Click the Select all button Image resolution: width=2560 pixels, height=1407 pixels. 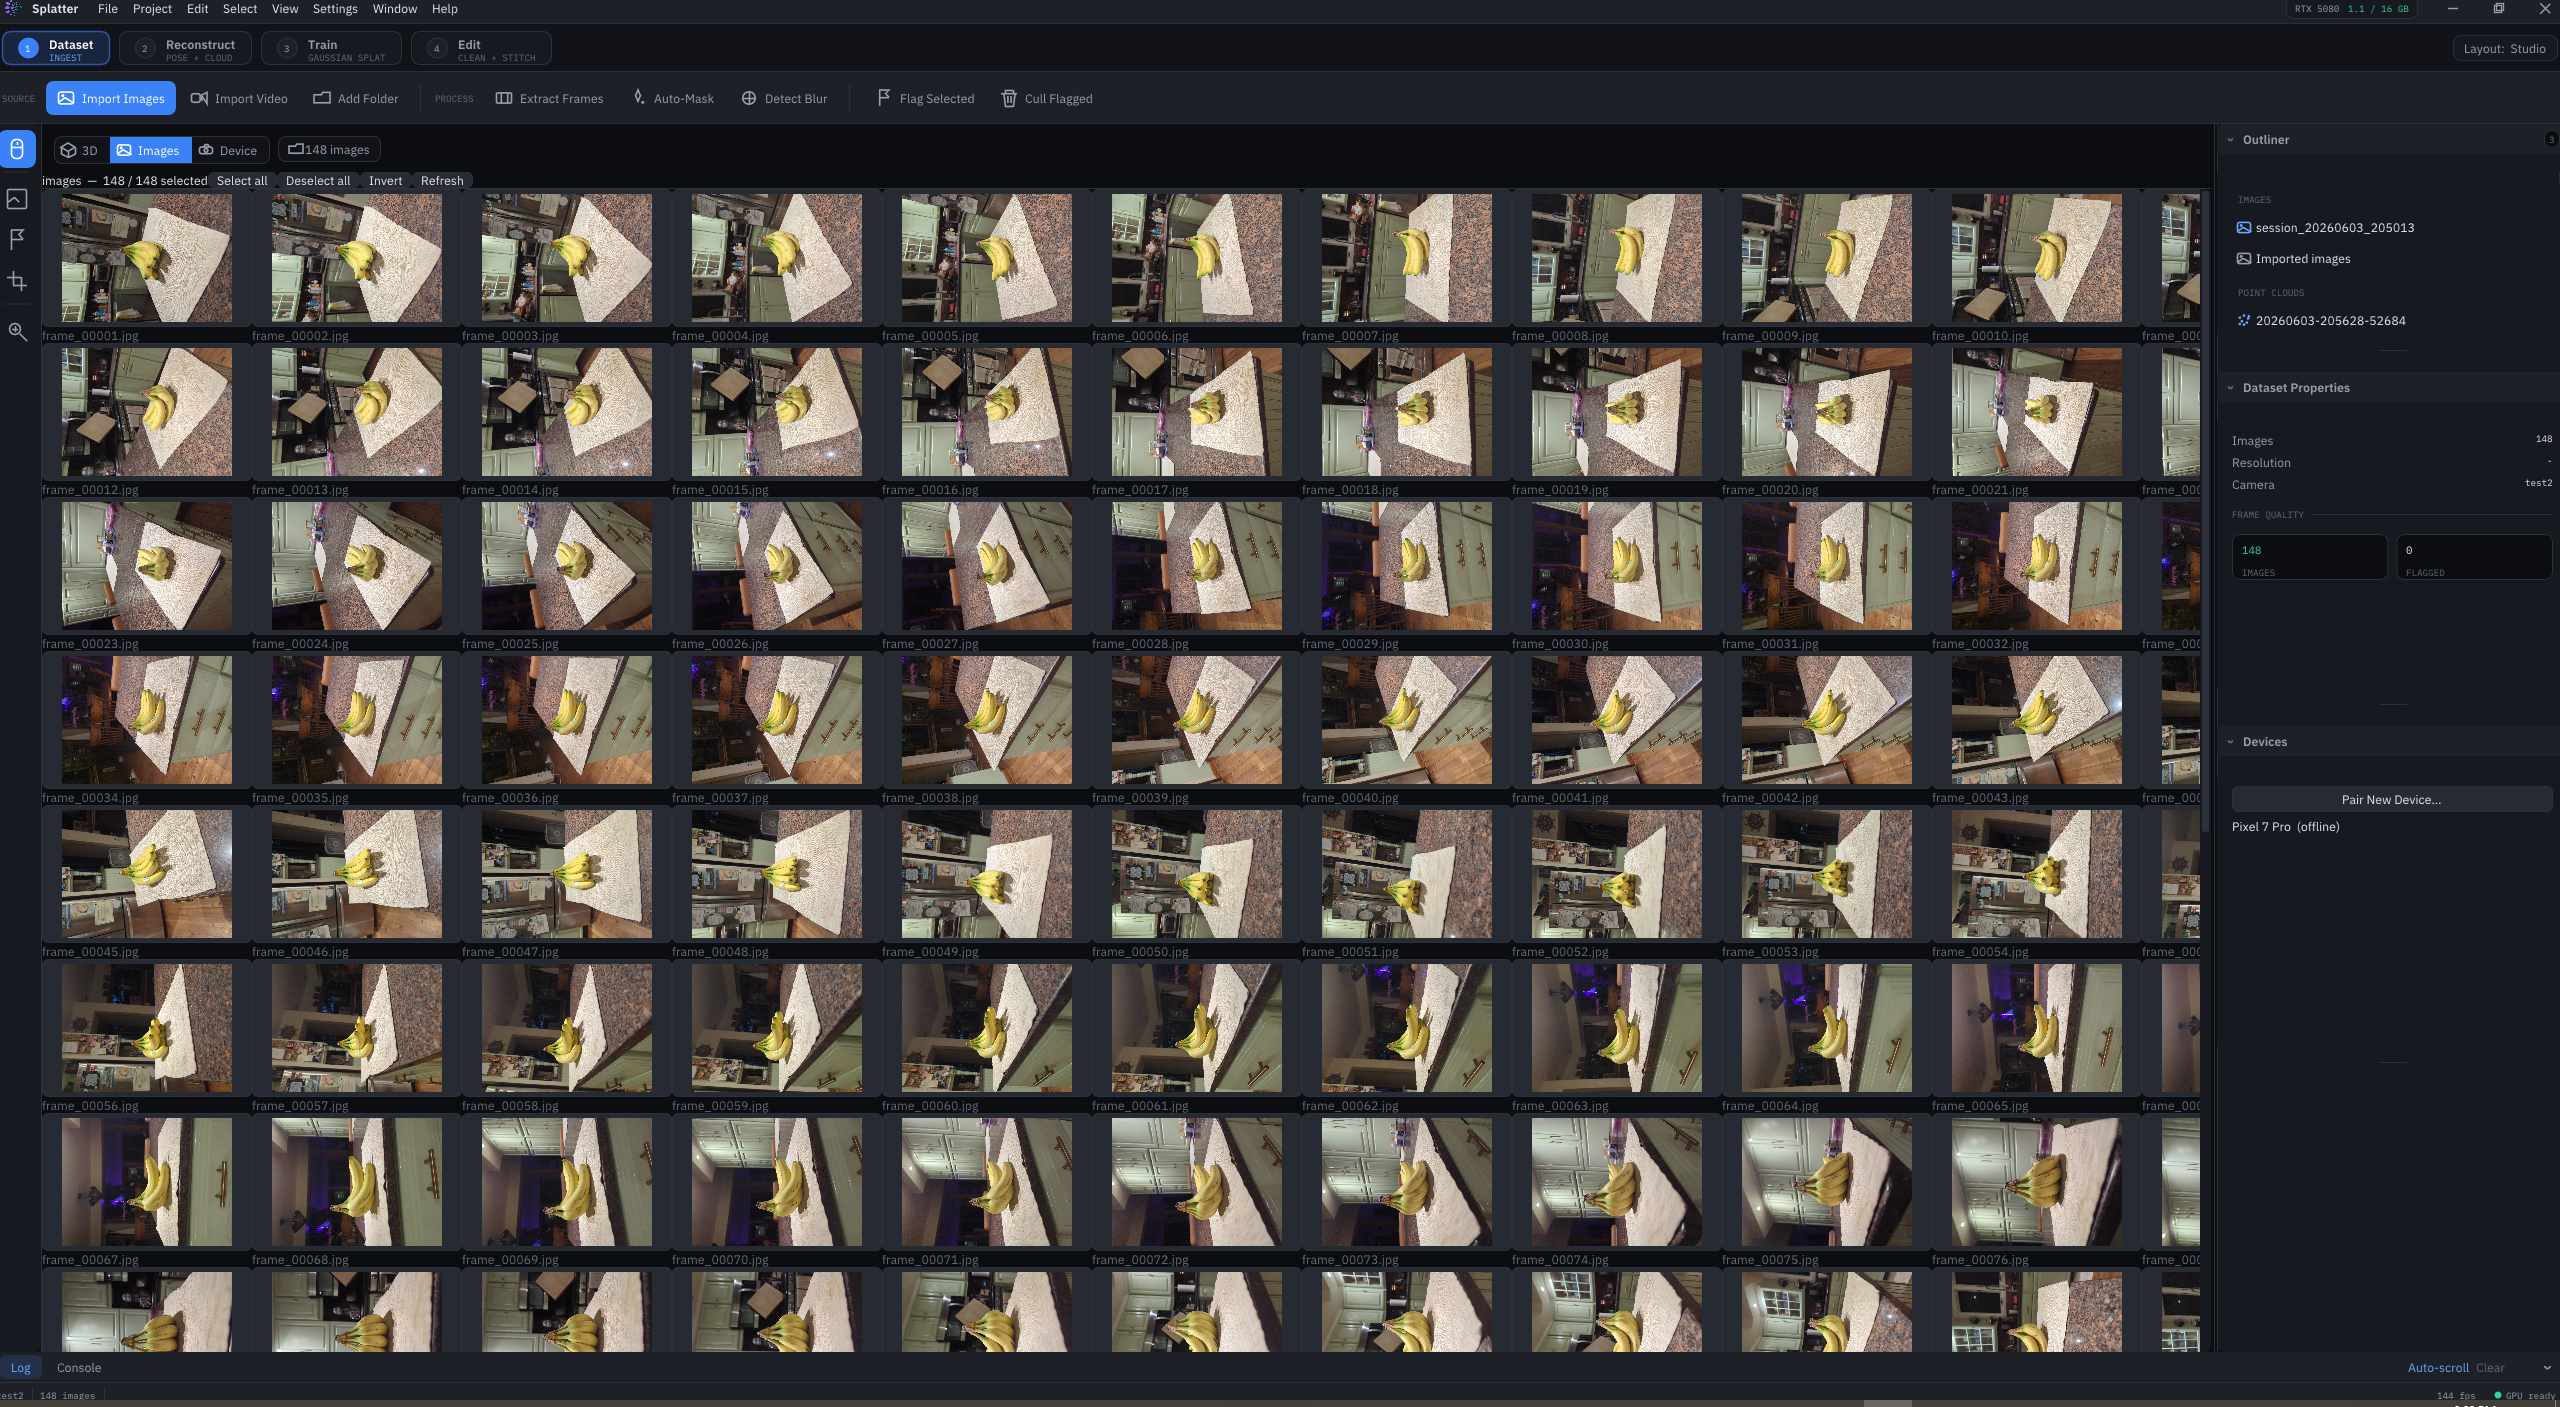[242, 181]
